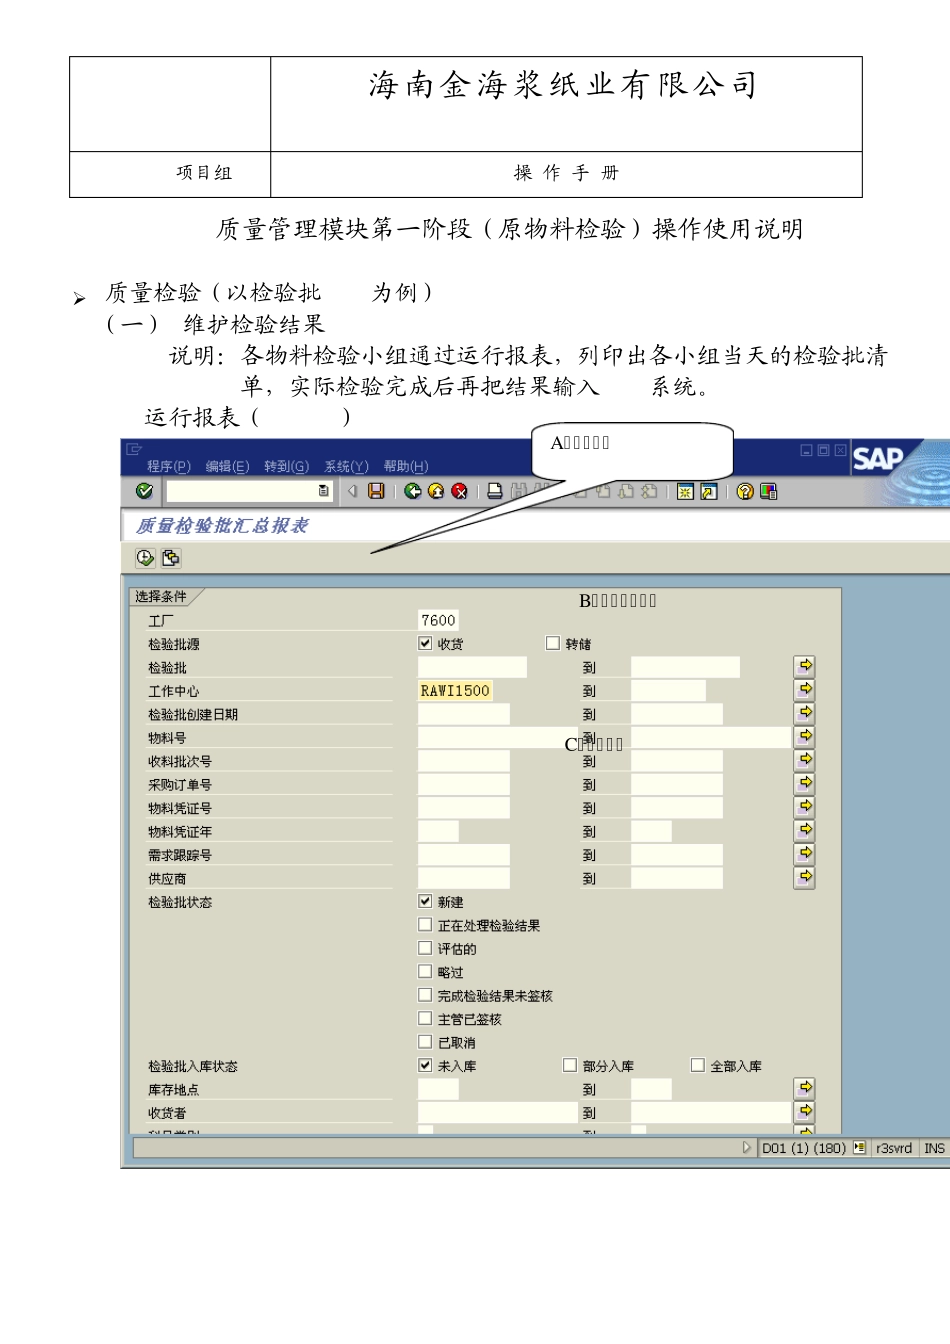Viewport: 950px width, 1344px height.
Task: Open multiple selection arrow for 工作中心
Action: (805, 690)
